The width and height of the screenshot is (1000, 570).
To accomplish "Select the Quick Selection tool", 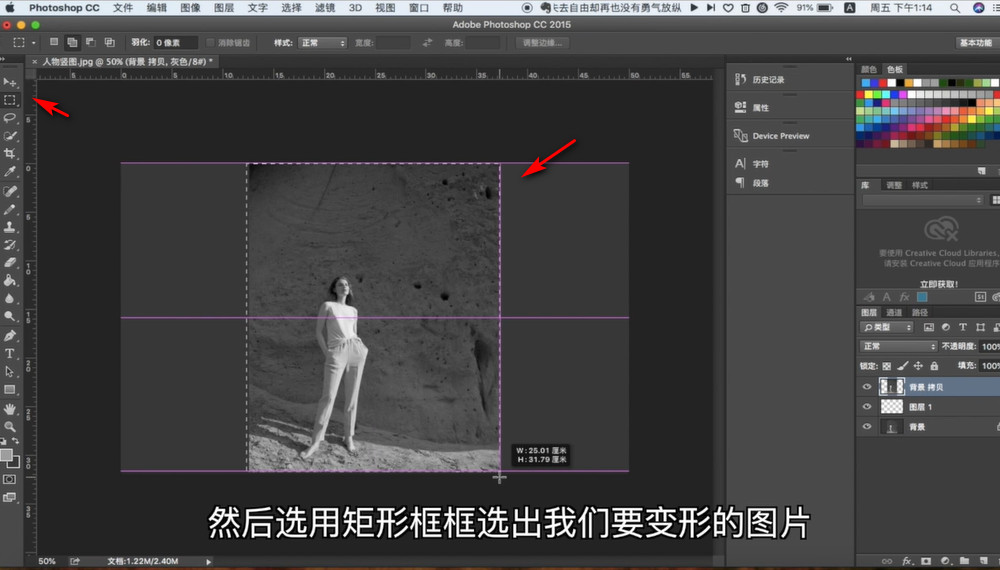I will coord(10,136).
